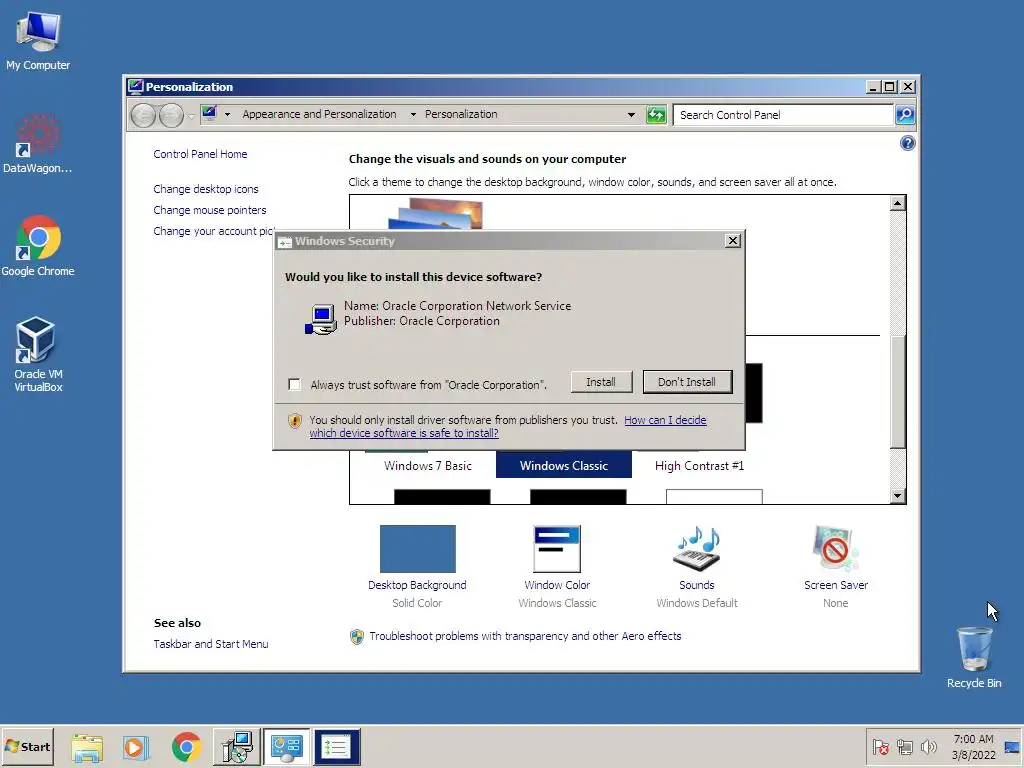
Task: Click the Control Panel address bar icon
Action: (209, 114)
